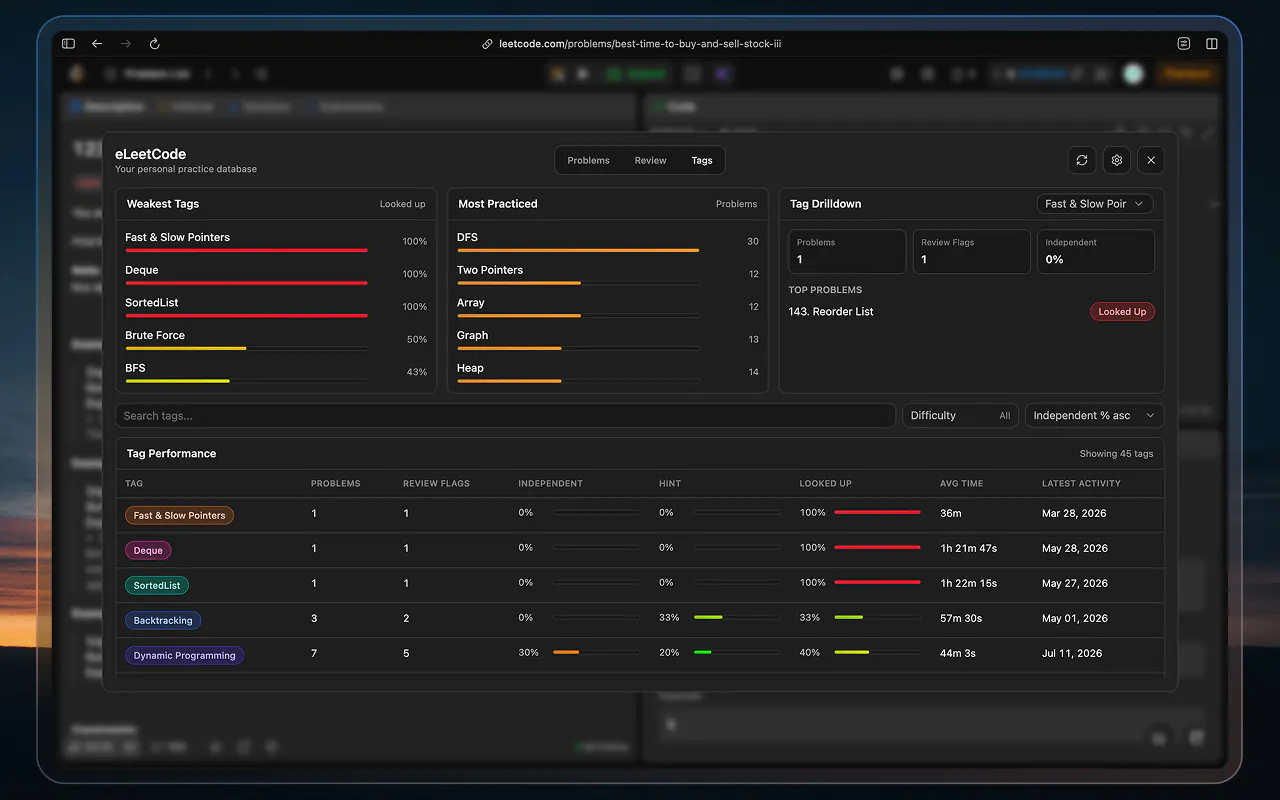The width and height of the screenshot is (1280, 800).
Task: Close the eLeetCode panel with X
Action: coord(1151,160)
